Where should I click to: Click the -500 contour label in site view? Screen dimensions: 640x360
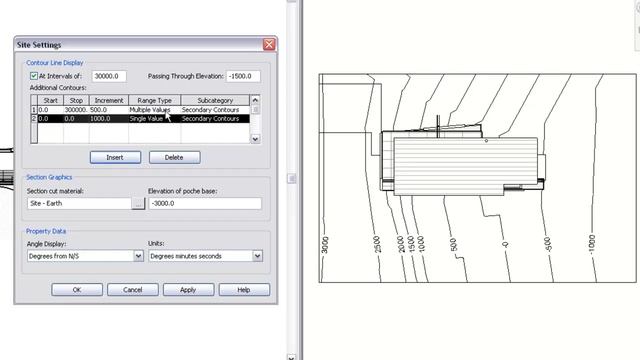coord(548,244)
